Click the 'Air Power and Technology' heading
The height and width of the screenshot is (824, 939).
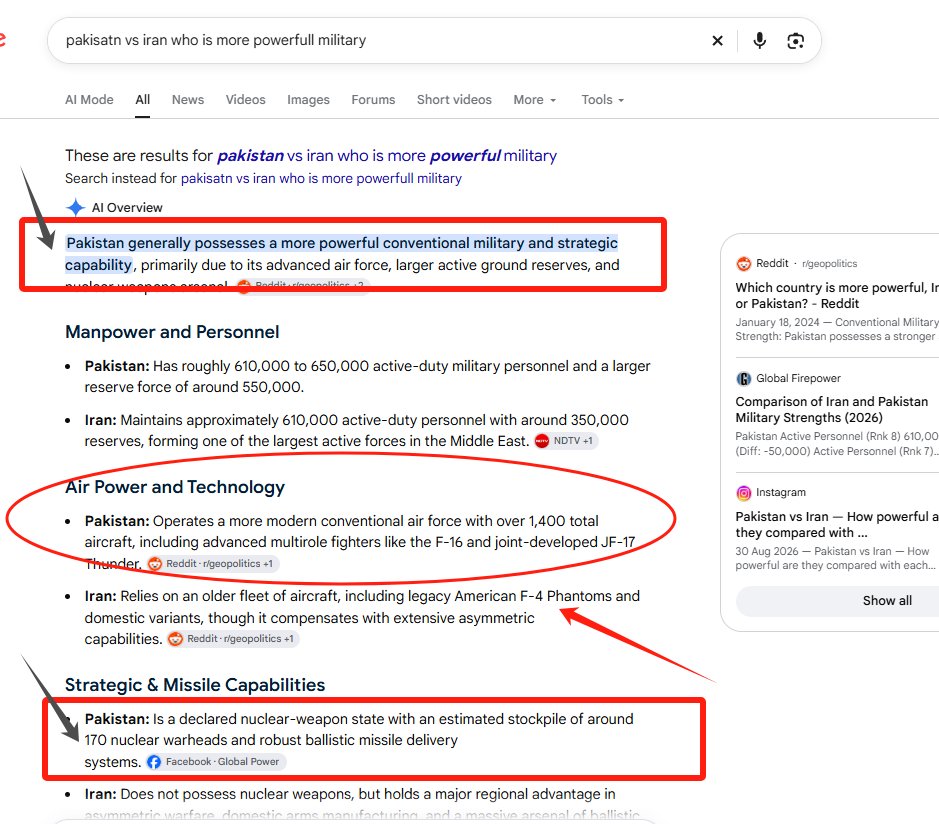[x=175, y=487]
